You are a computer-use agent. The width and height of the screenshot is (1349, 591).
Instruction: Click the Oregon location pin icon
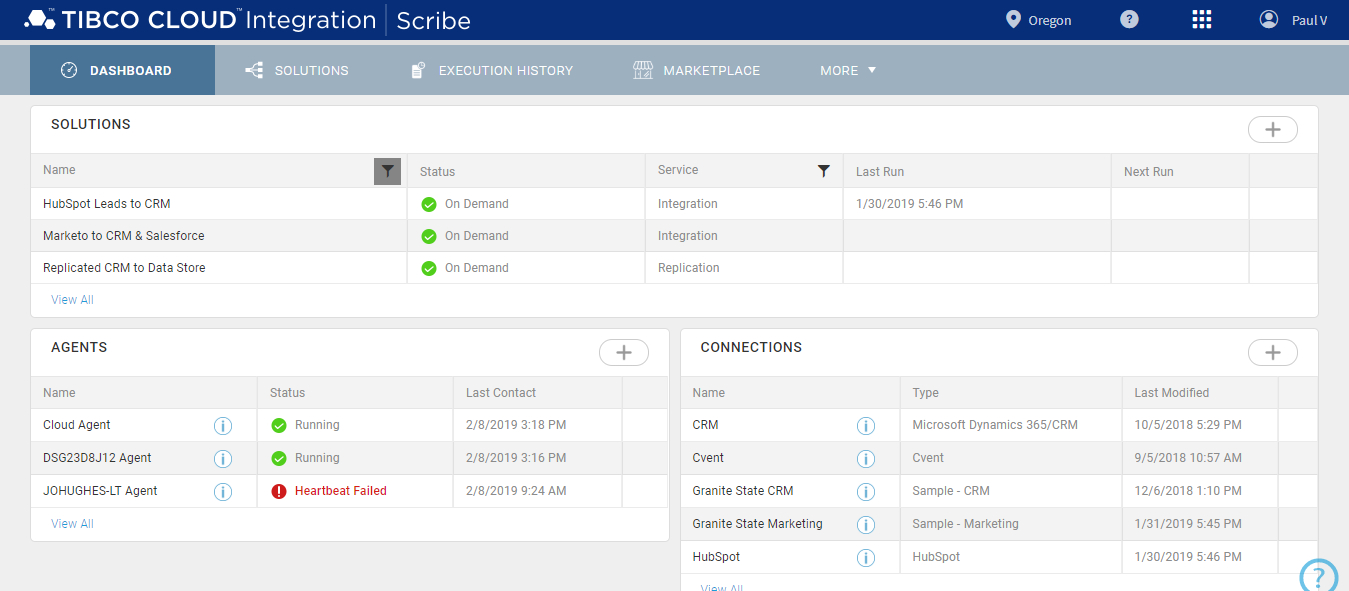pyautogui.click(x=1013, y=19)
